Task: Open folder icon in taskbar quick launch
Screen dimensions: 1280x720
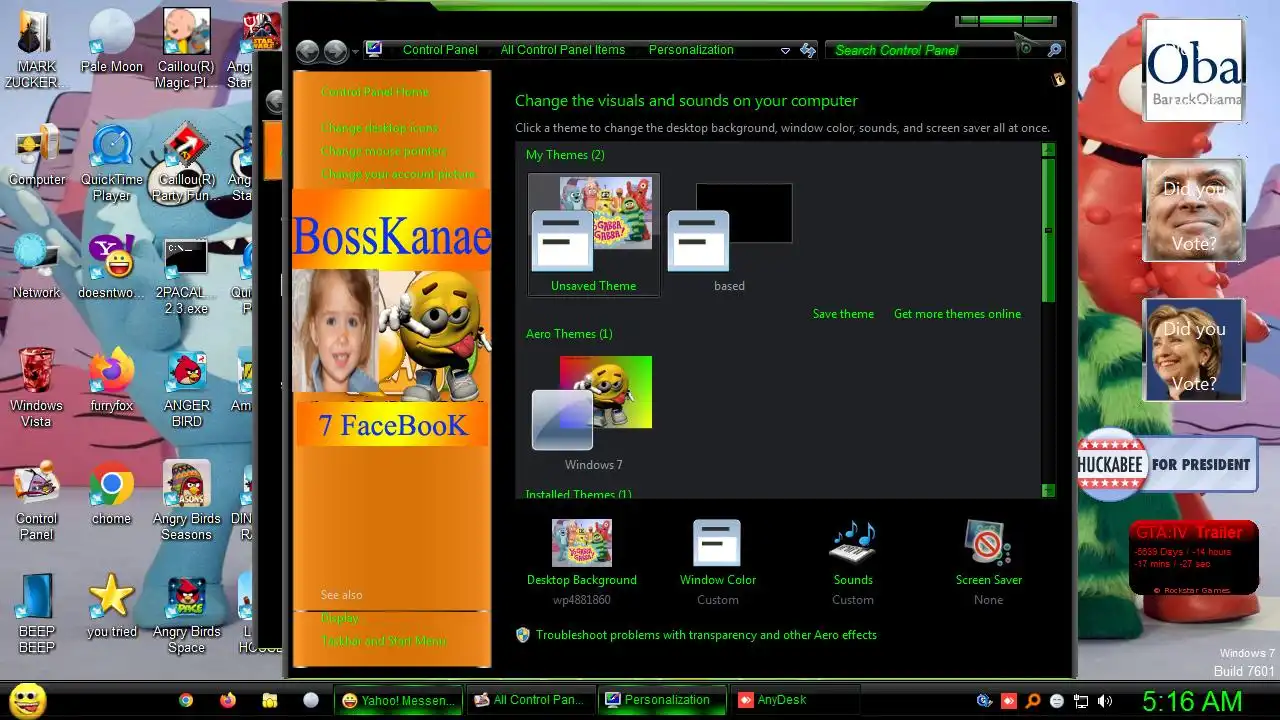Action: (269, 700)
